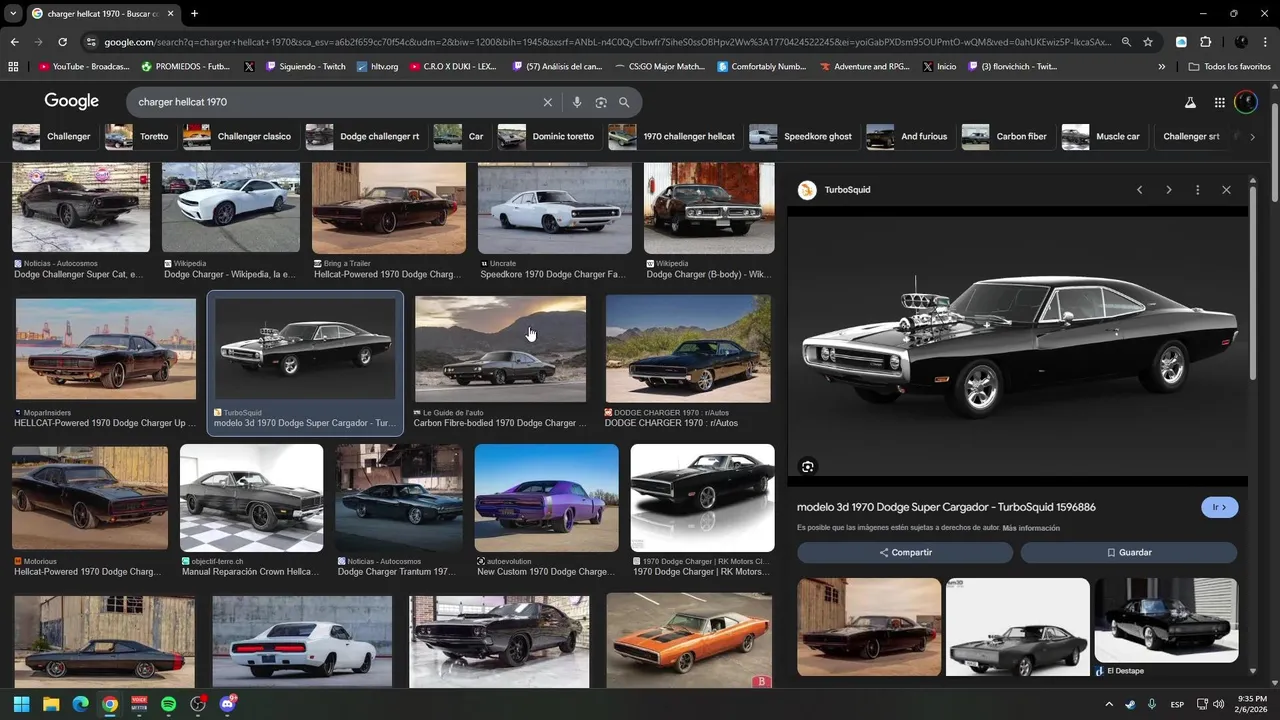This screenshot has width=1280, height=720.
Task: Open OBS Studio from the taskbar
Action: [198, 704]
